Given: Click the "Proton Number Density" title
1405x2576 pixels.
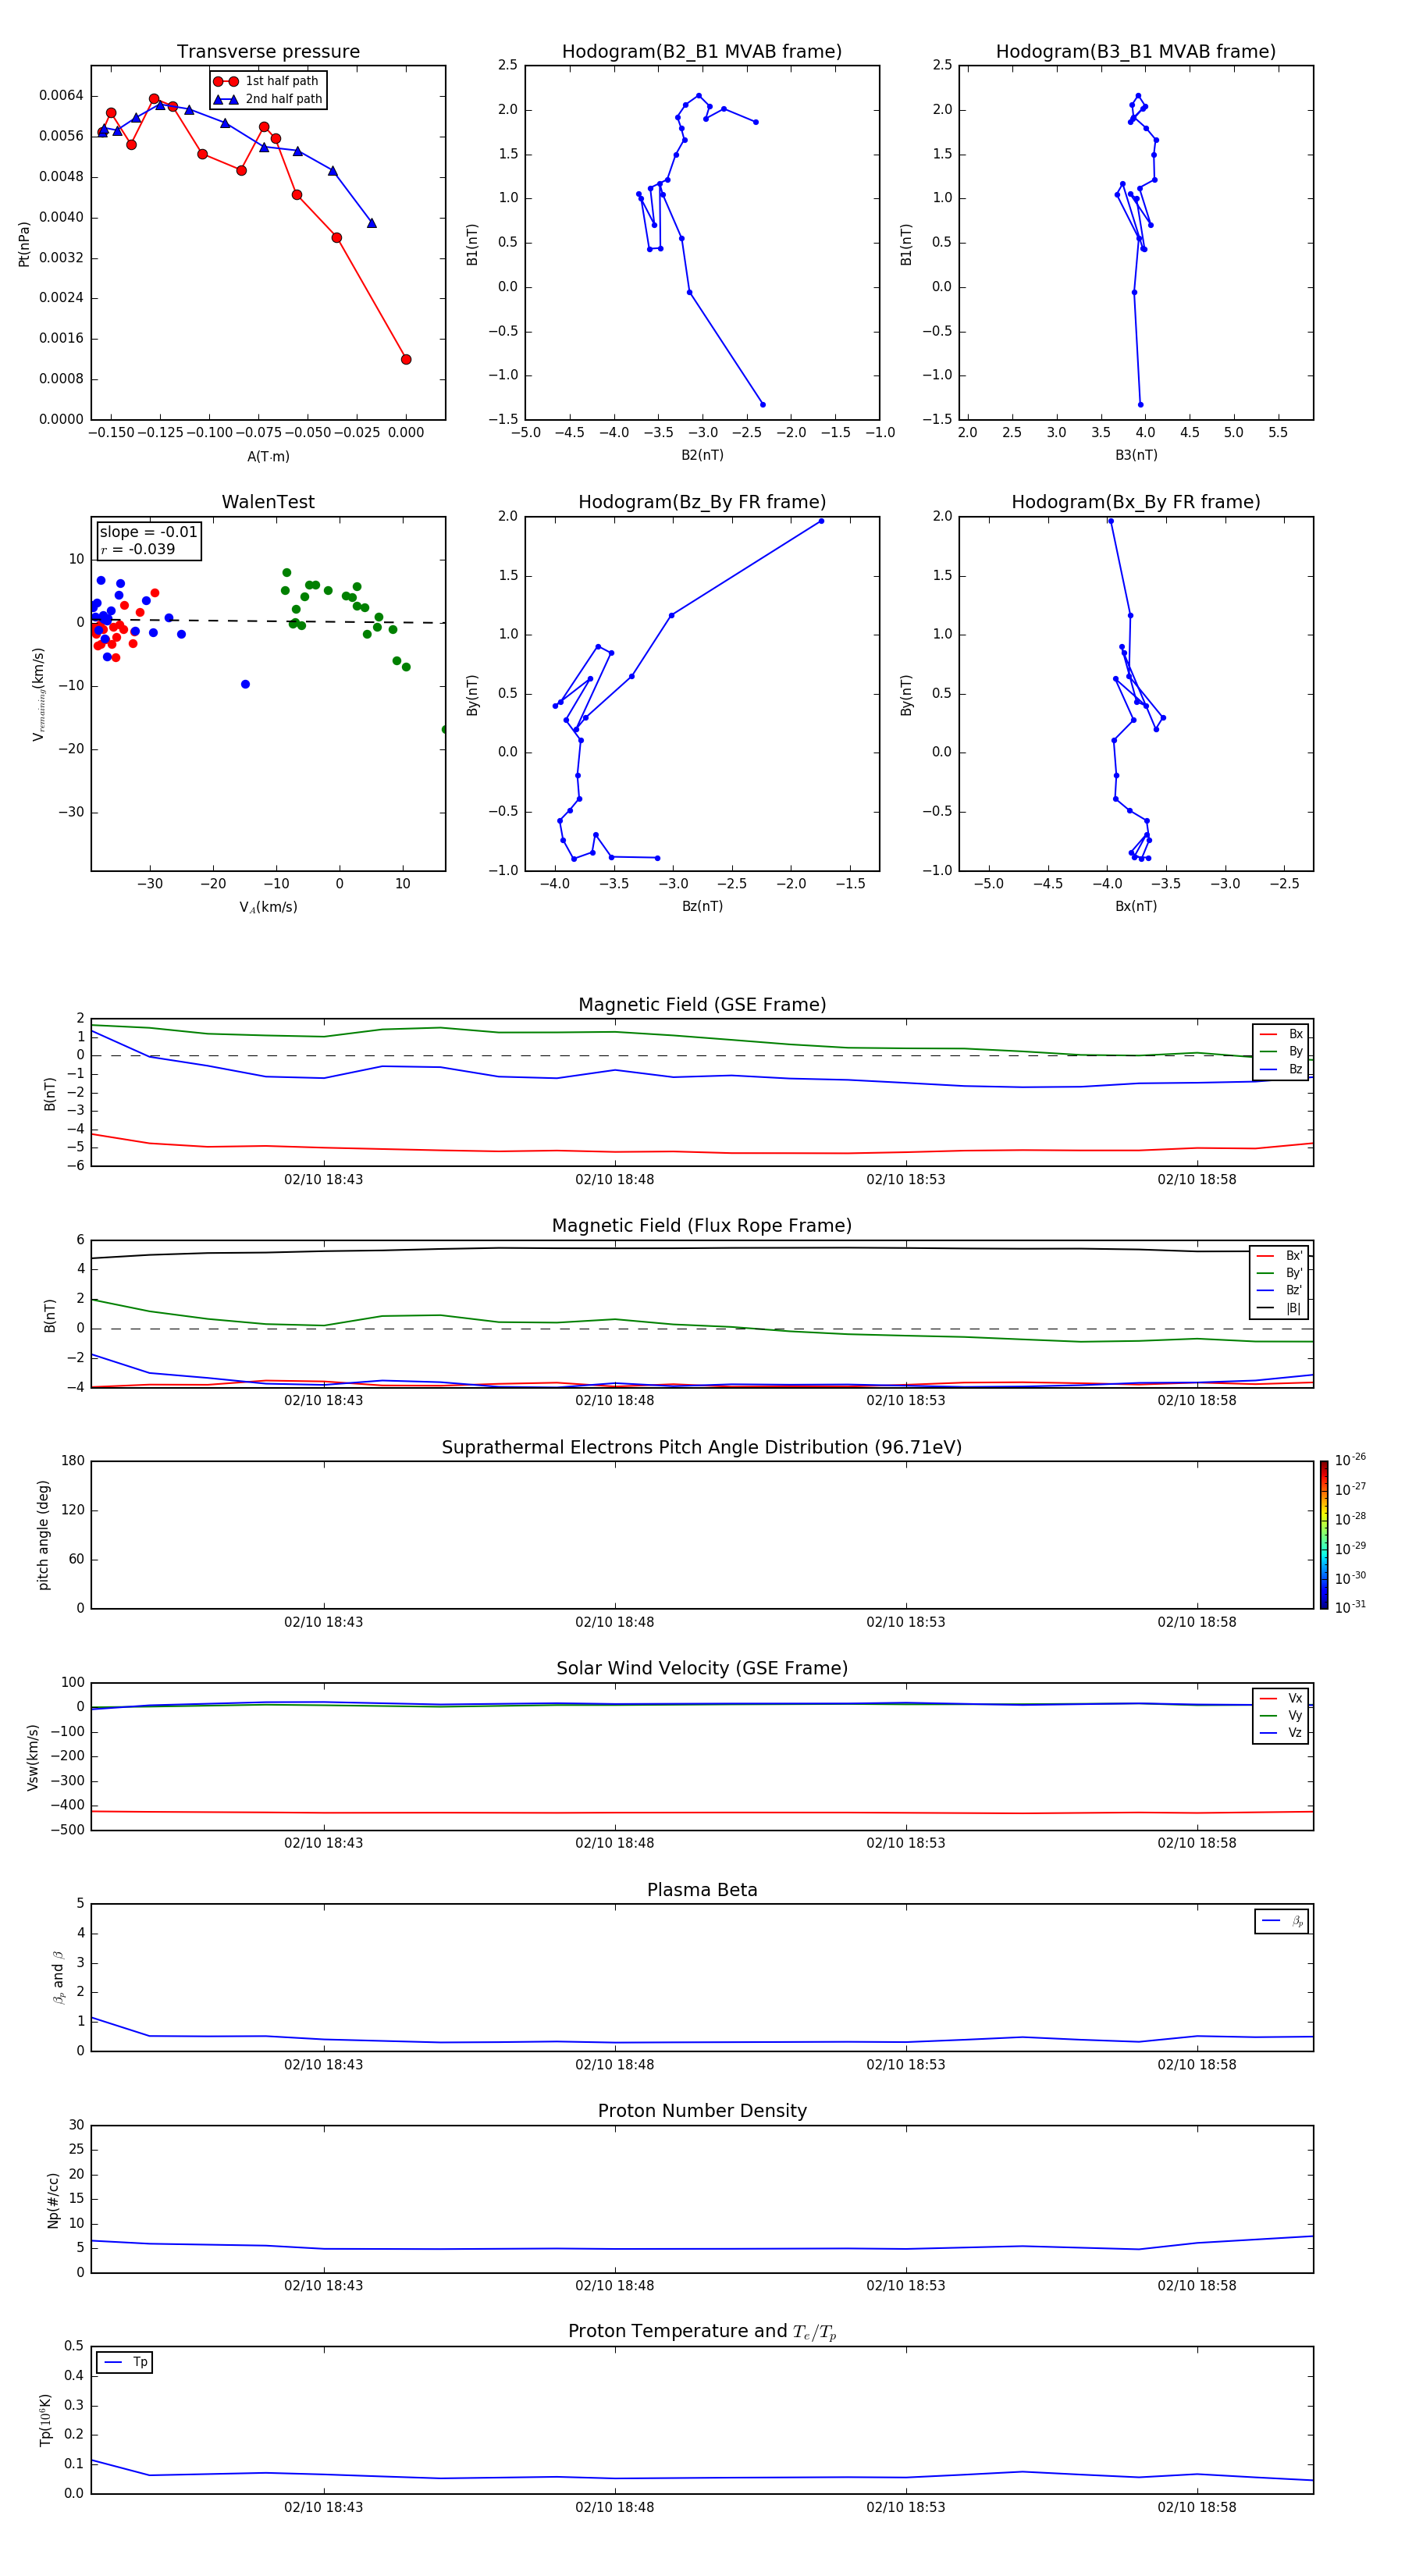Looking at the screenshot, I should [702, 2111].
